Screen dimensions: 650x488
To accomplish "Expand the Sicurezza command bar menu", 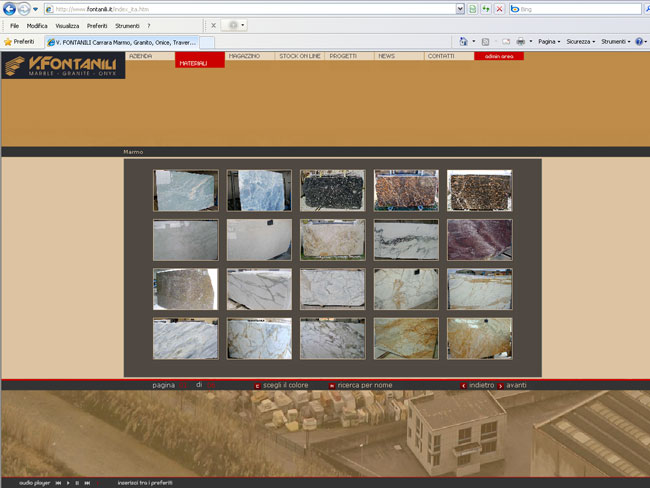I will click(580, 41).
